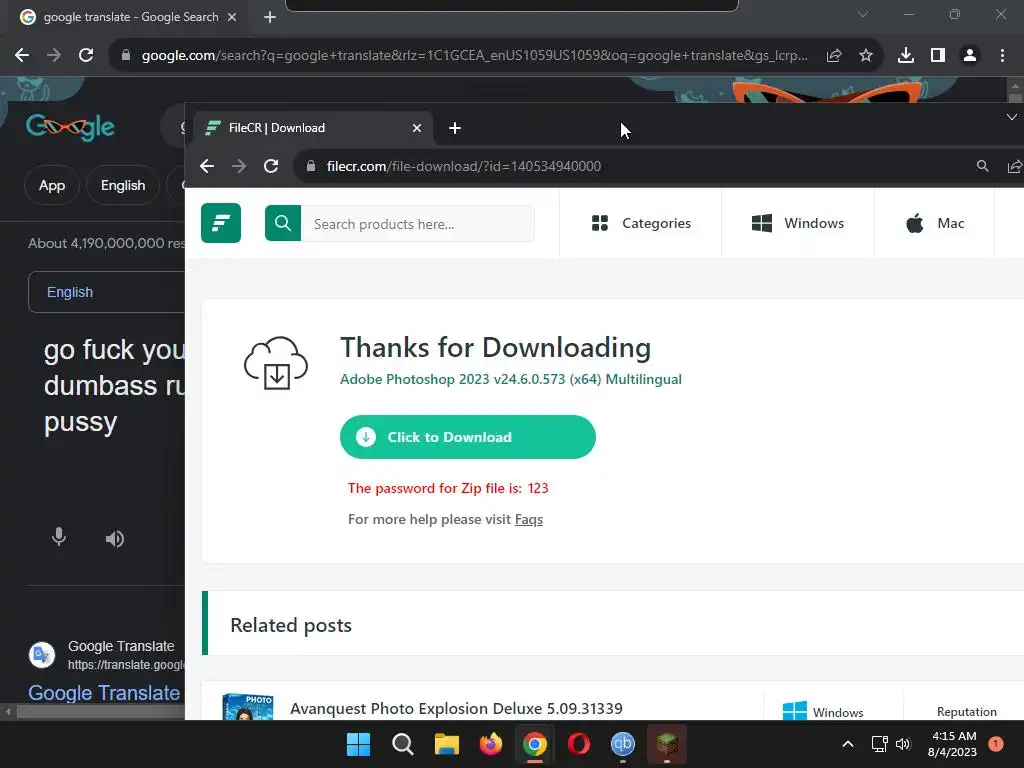Click the filecr.com address bar

464,166
